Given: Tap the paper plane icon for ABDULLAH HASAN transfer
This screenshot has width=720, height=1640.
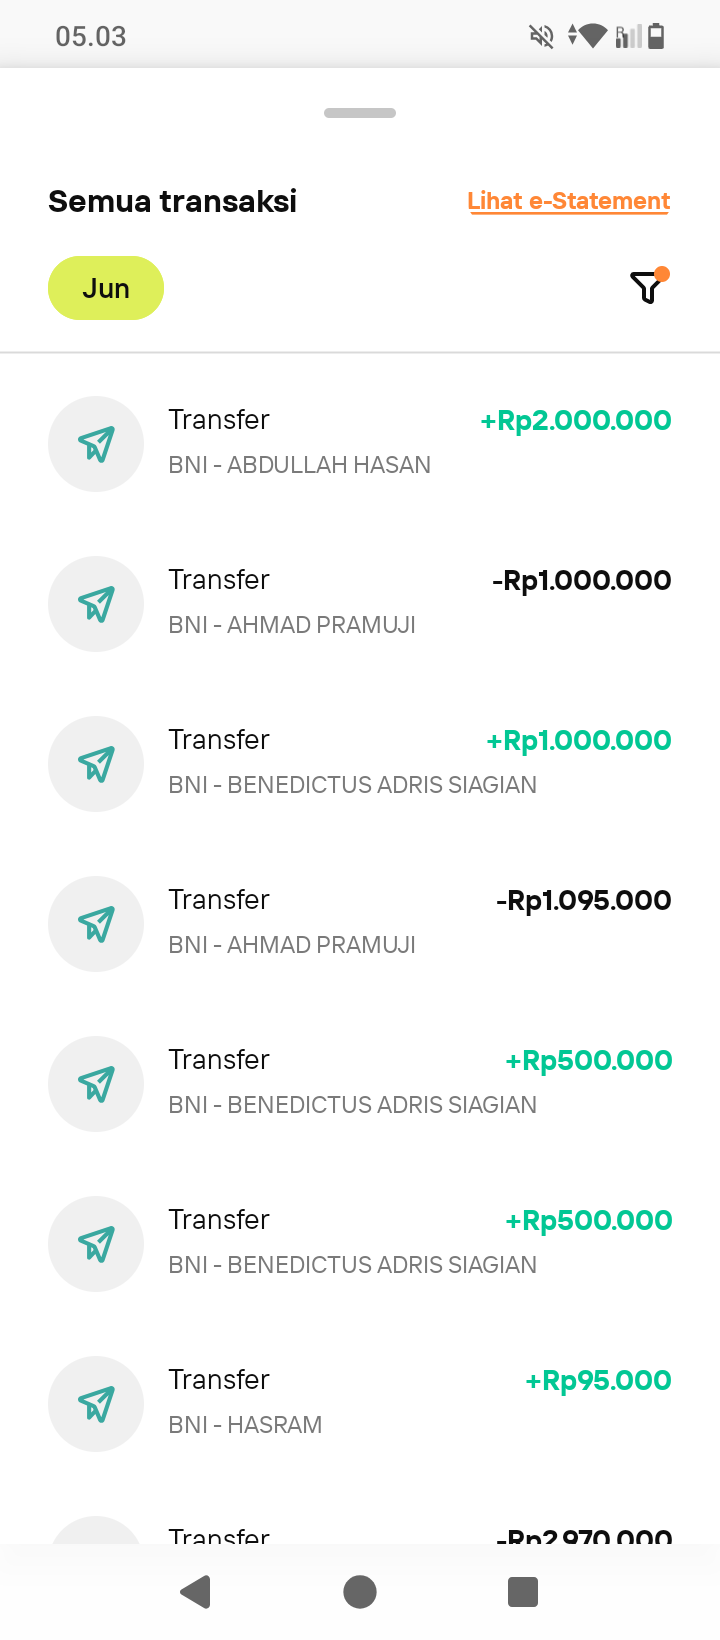Looking at the screenshot, I should 96,444.
